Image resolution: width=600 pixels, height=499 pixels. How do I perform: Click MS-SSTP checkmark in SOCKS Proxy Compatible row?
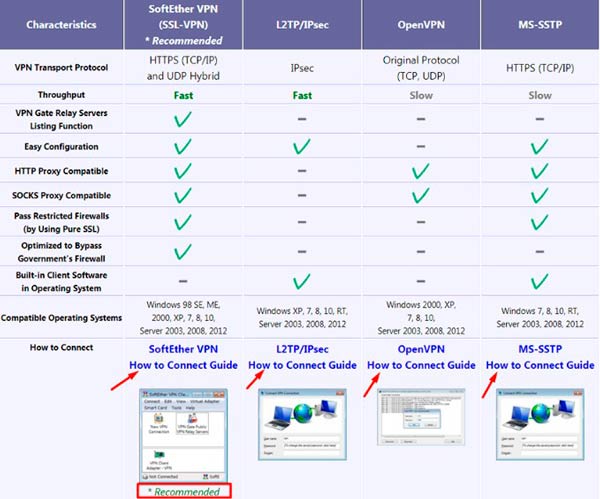click(540, 196)
